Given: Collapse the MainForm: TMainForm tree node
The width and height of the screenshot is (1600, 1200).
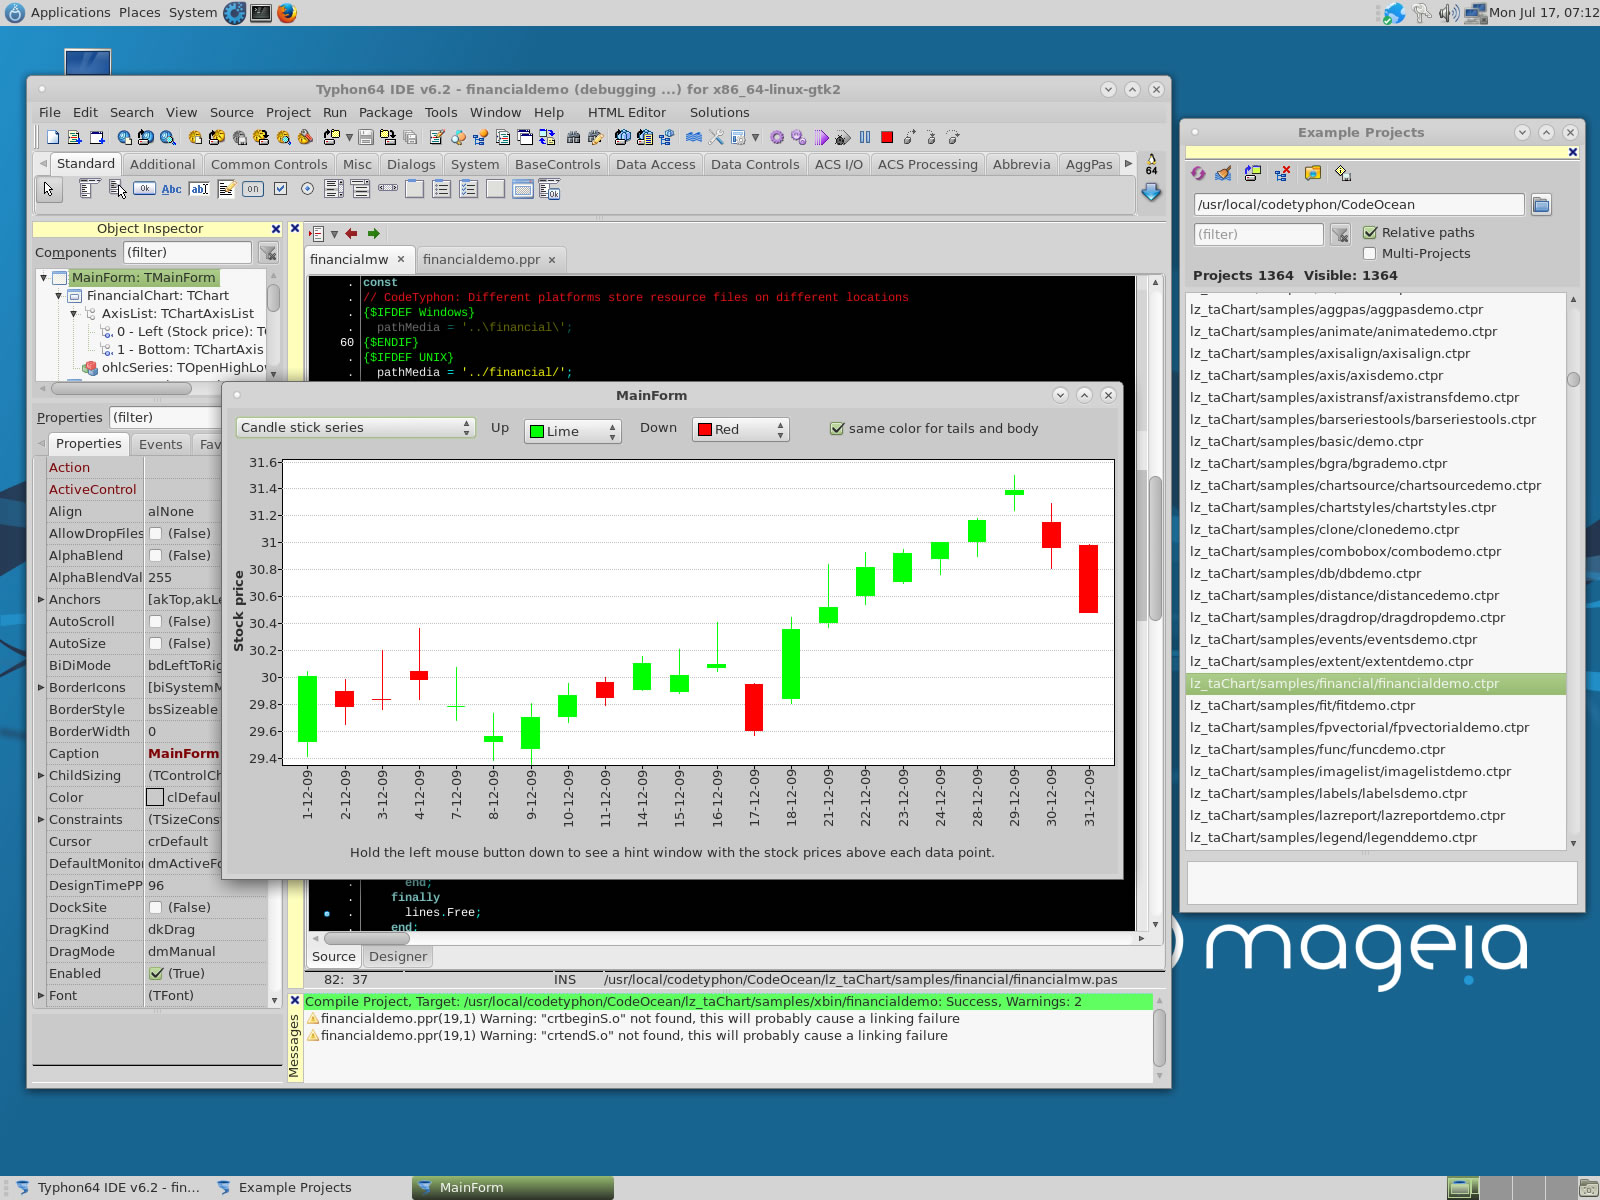Looking at the screenshot, I should pyautogui.click(x=44, y=278).
